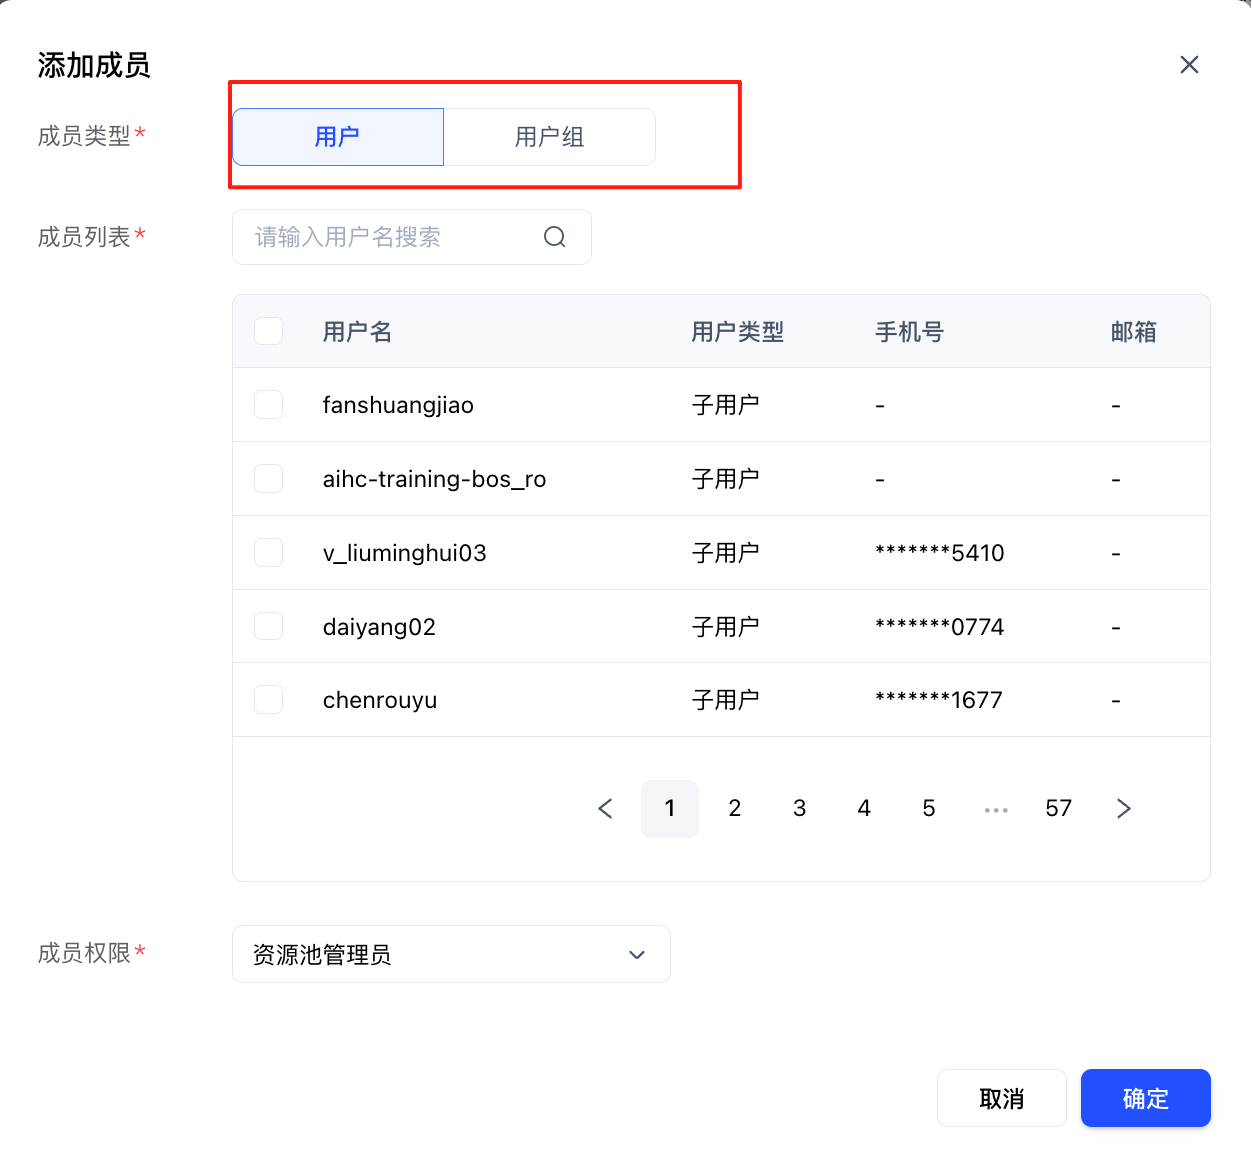Screen dimensions: 1252x1156
Task: Confirm with the 确定 button
Action: (x=1146, y=1098)
